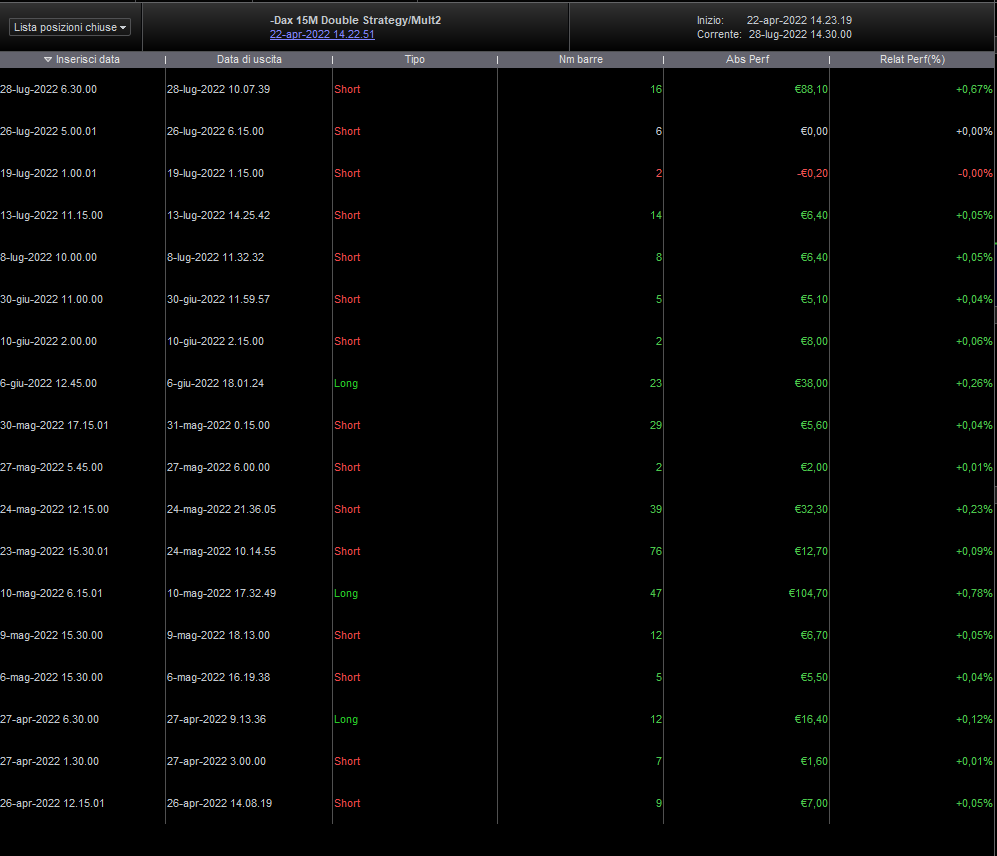The width and height of the screenshot is (997, 856).
Task: Click the Corrente 28-lug-2022 14.30.00 timestamp
Action: tap(800, 34)
